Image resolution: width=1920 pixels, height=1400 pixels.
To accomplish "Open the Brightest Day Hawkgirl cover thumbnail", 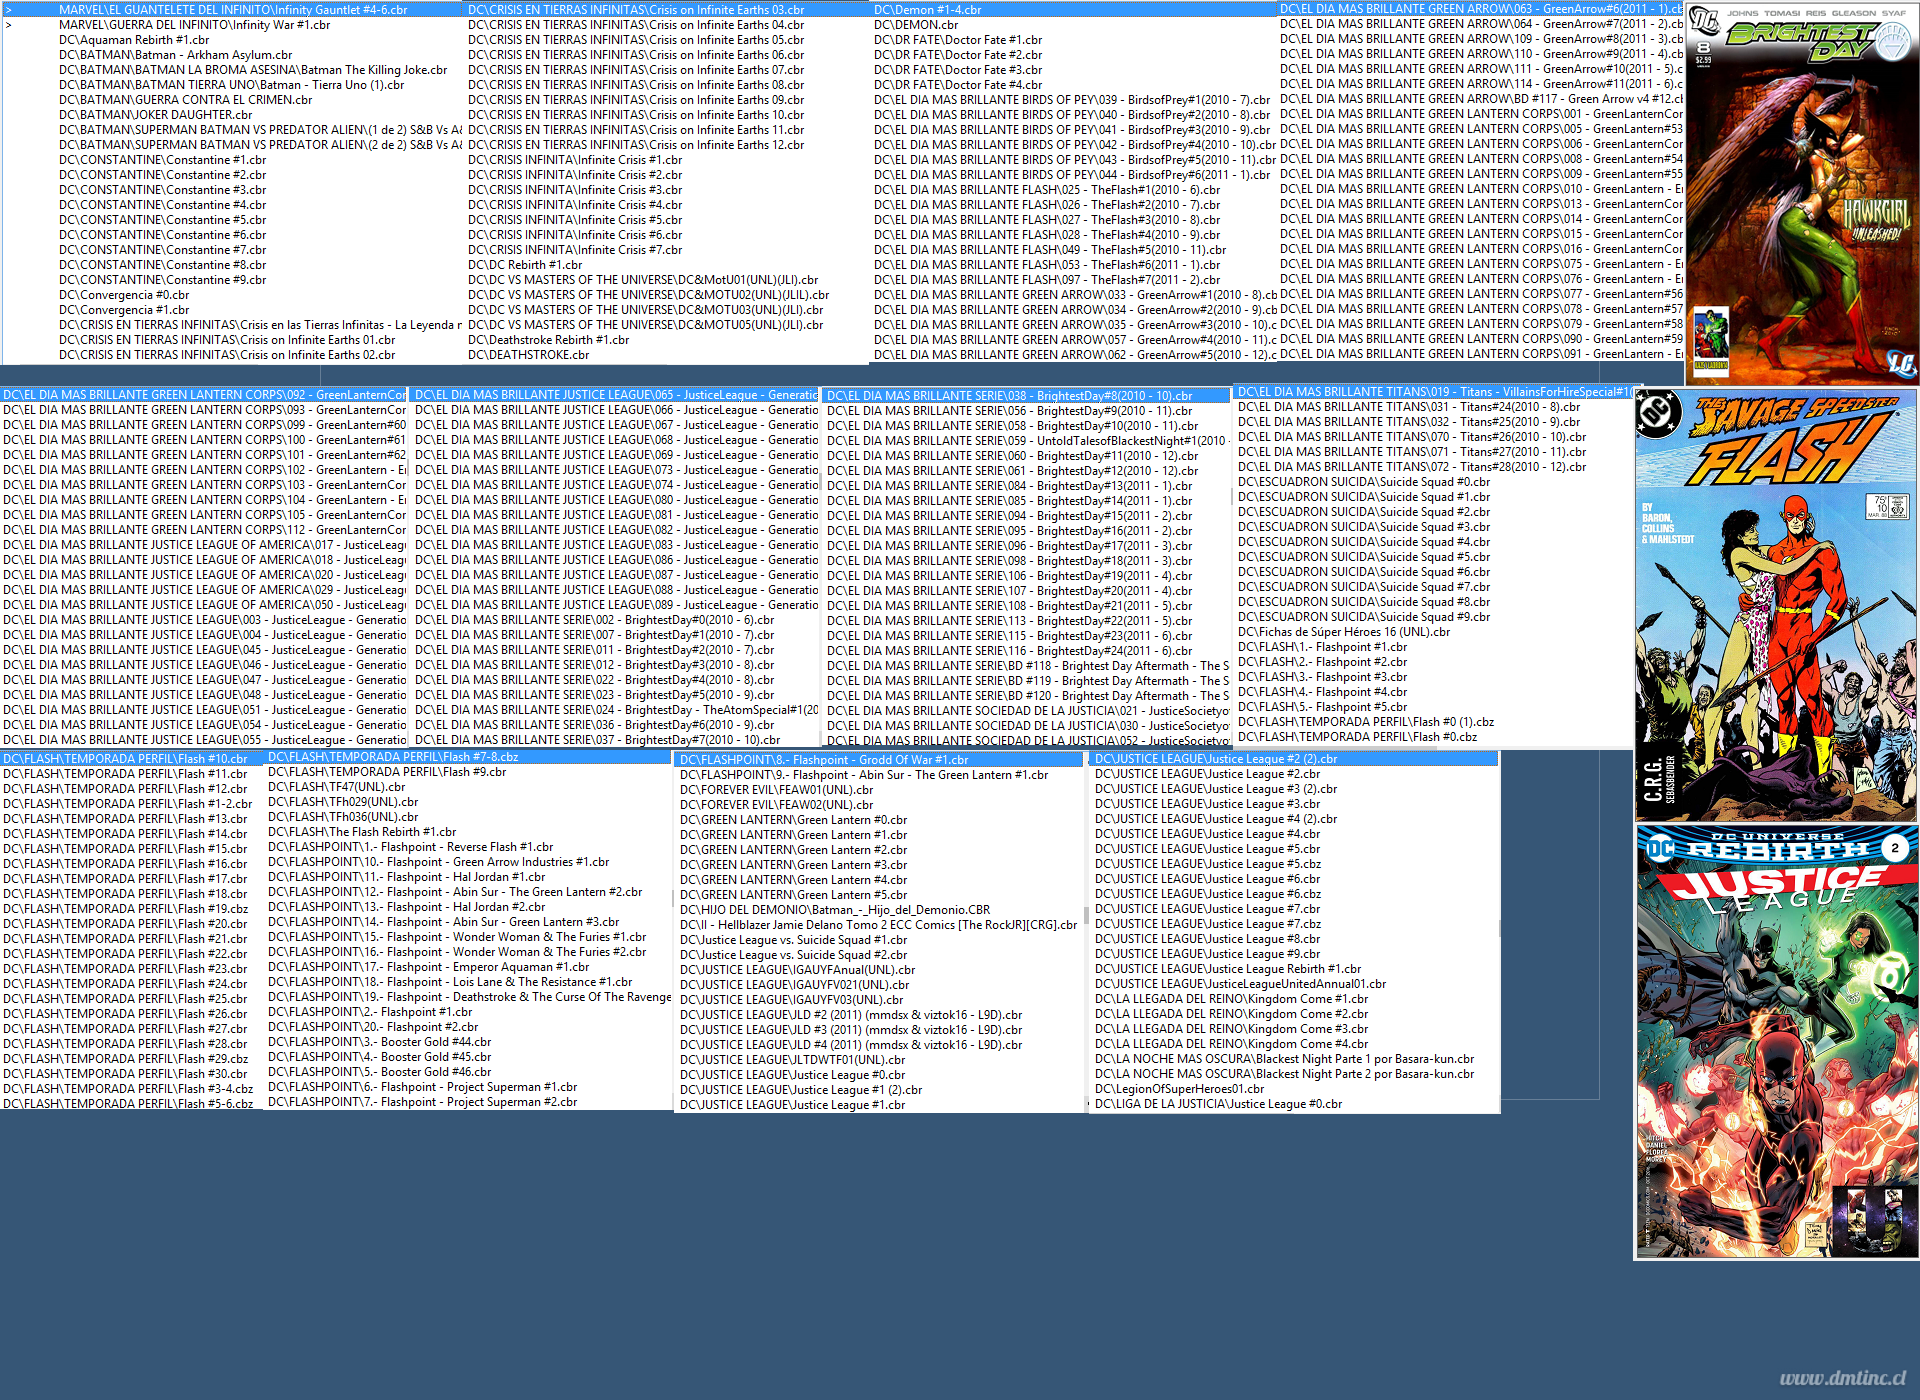I will click(1802, 194).
